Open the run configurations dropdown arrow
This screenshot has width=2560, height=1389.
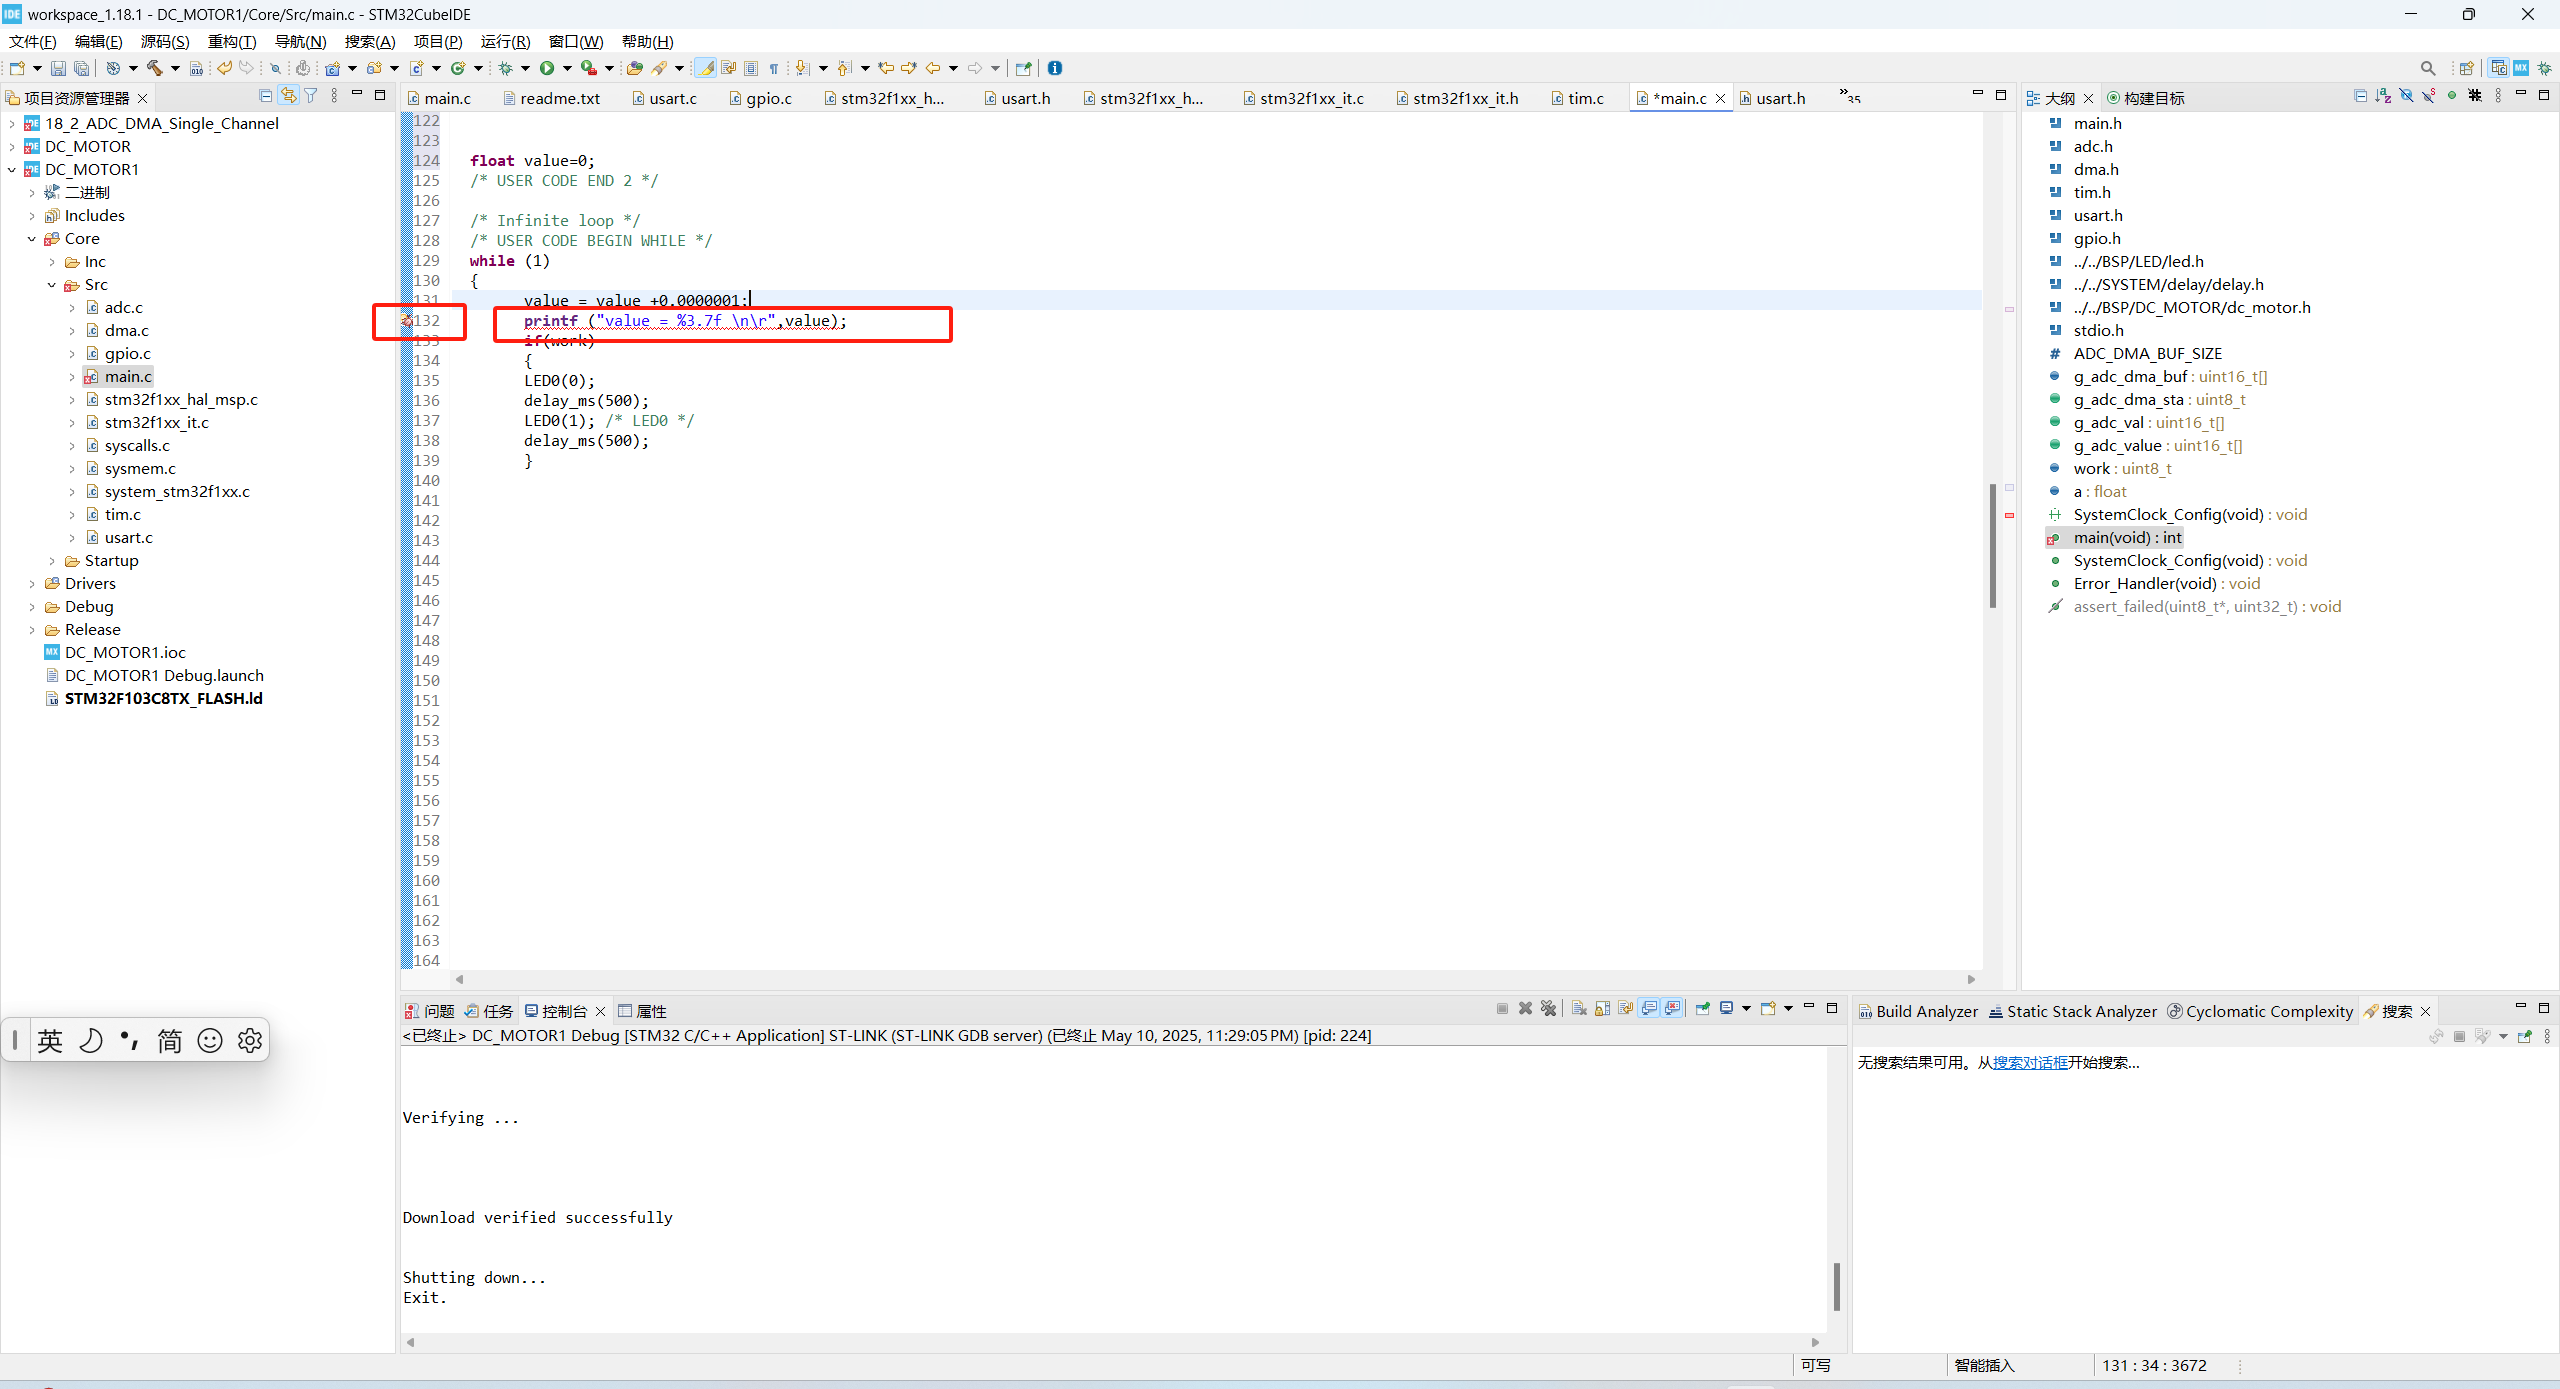point(567,68)
